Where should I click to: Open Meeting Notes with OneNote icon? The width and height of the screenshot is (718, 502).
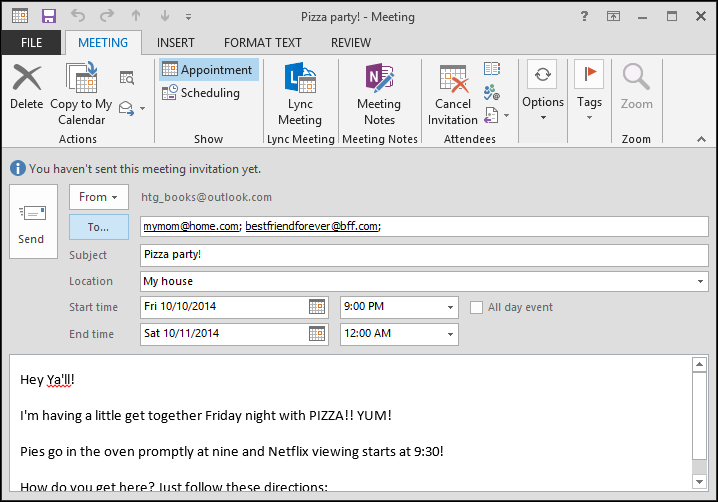pyautogui.click(x=379, y=77)
